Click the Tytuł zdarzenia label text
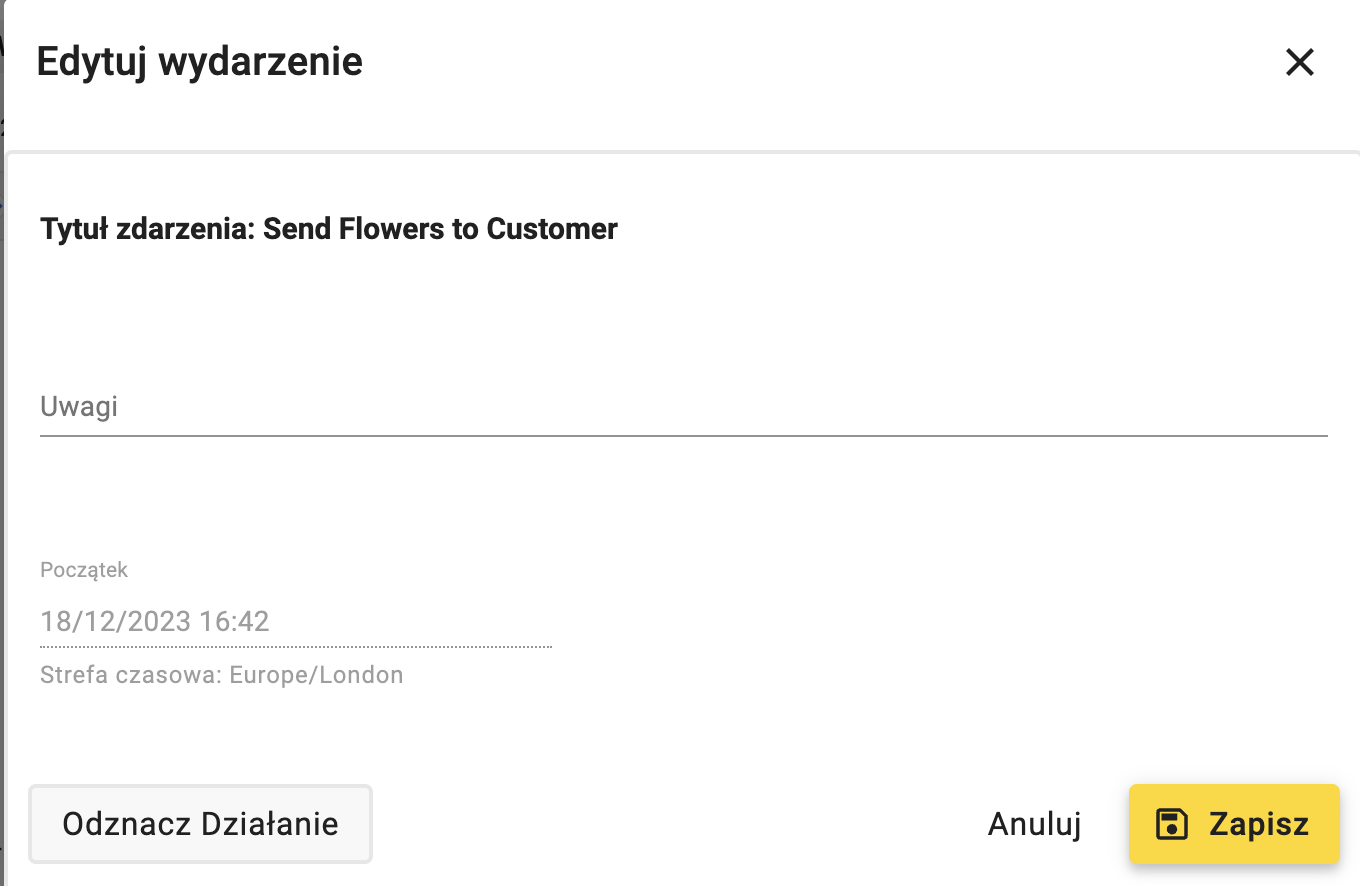This screenshot has width=1360, height=886. (147, 229)
